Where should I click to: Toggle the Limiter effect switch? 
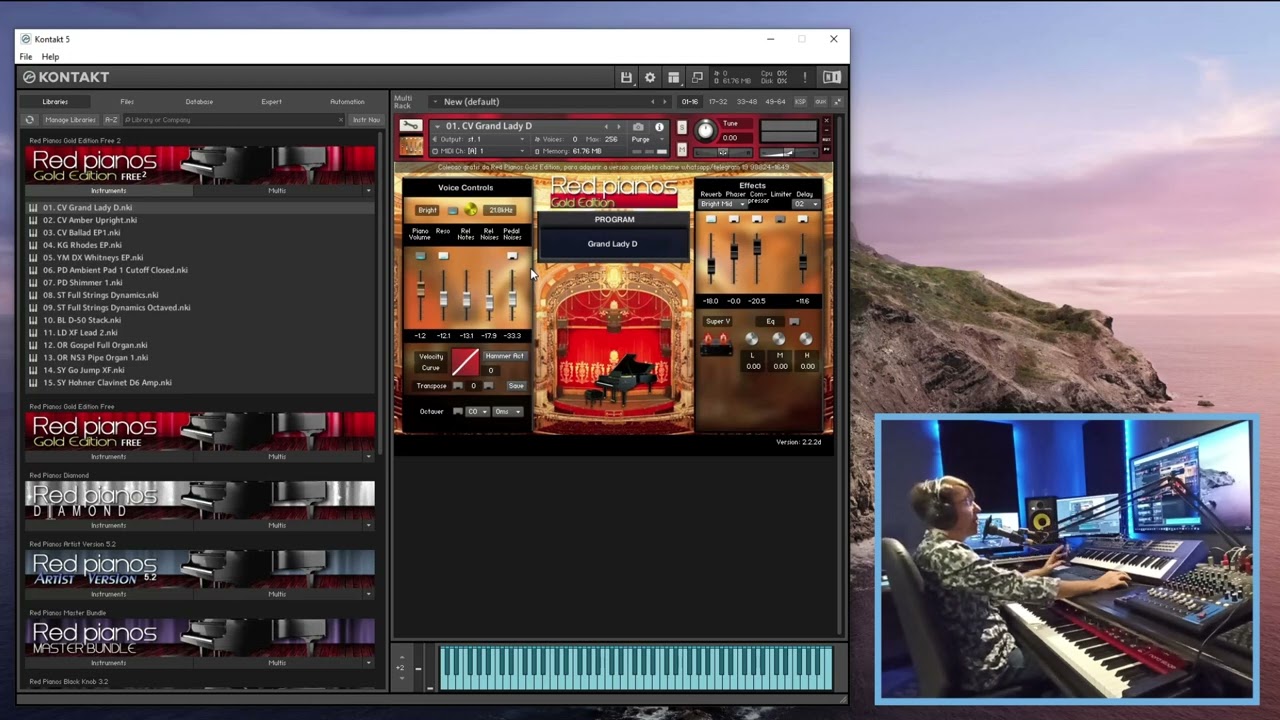point(780,219)
